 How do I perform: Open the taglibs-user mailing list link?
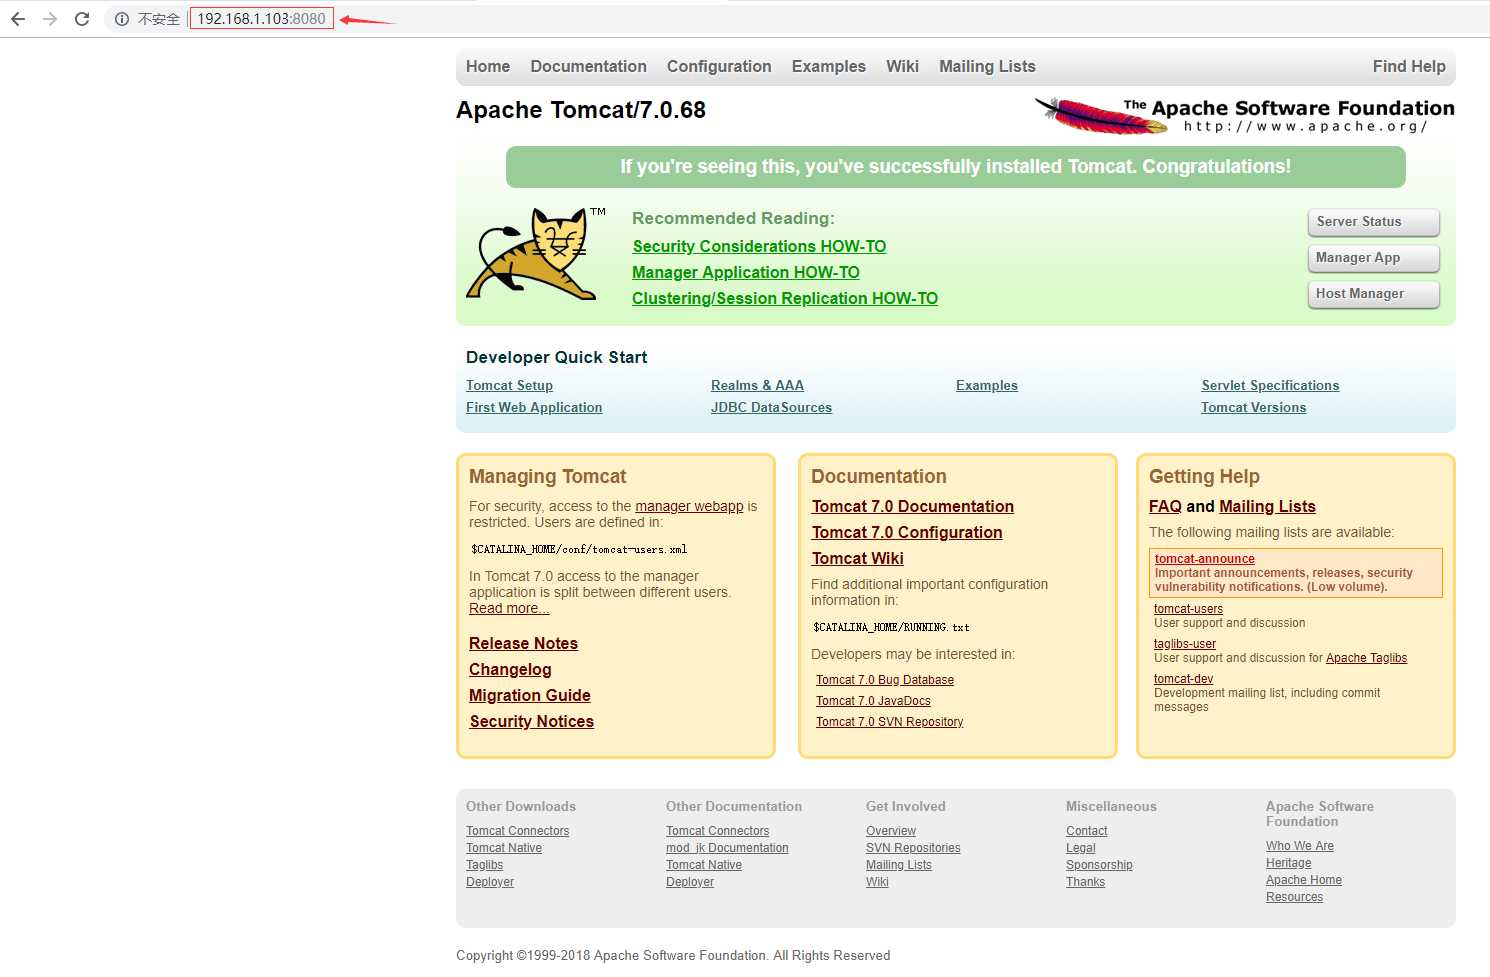coord(1185,644)
